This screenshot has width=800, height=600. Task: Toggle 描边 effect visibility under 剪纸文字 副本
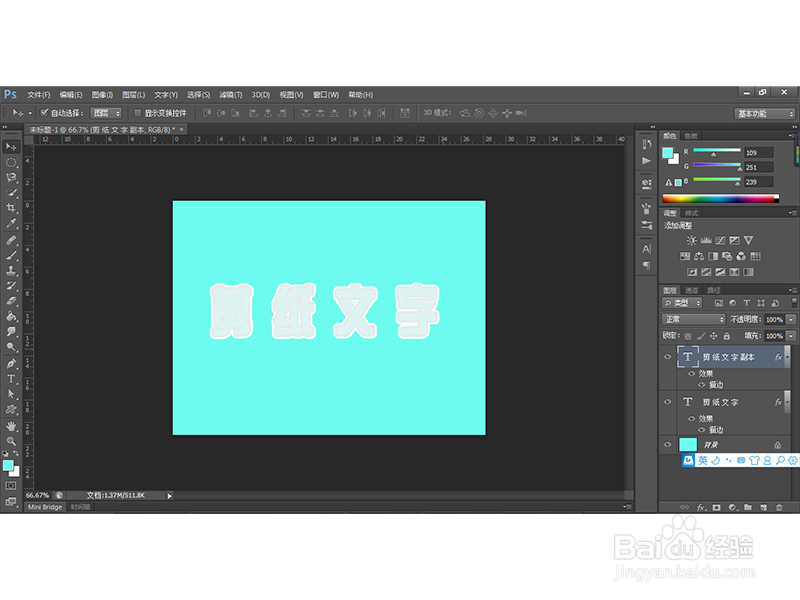702,385
